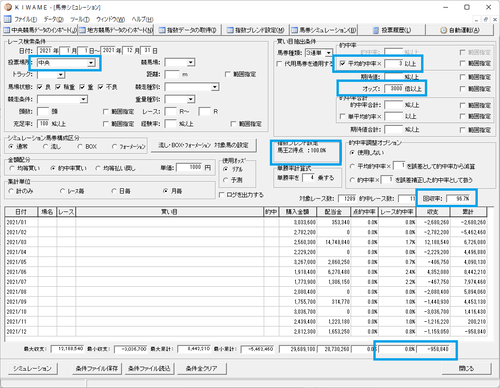Uncheck the 稍重 track condition checkbox
Viewport: 500px width, 388px height.
(x=58, y=87)
